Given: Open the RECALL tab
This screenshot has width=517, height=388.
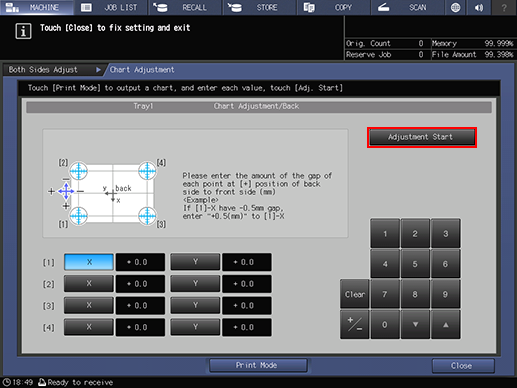Looking at the screenshot, I should 185,7.
